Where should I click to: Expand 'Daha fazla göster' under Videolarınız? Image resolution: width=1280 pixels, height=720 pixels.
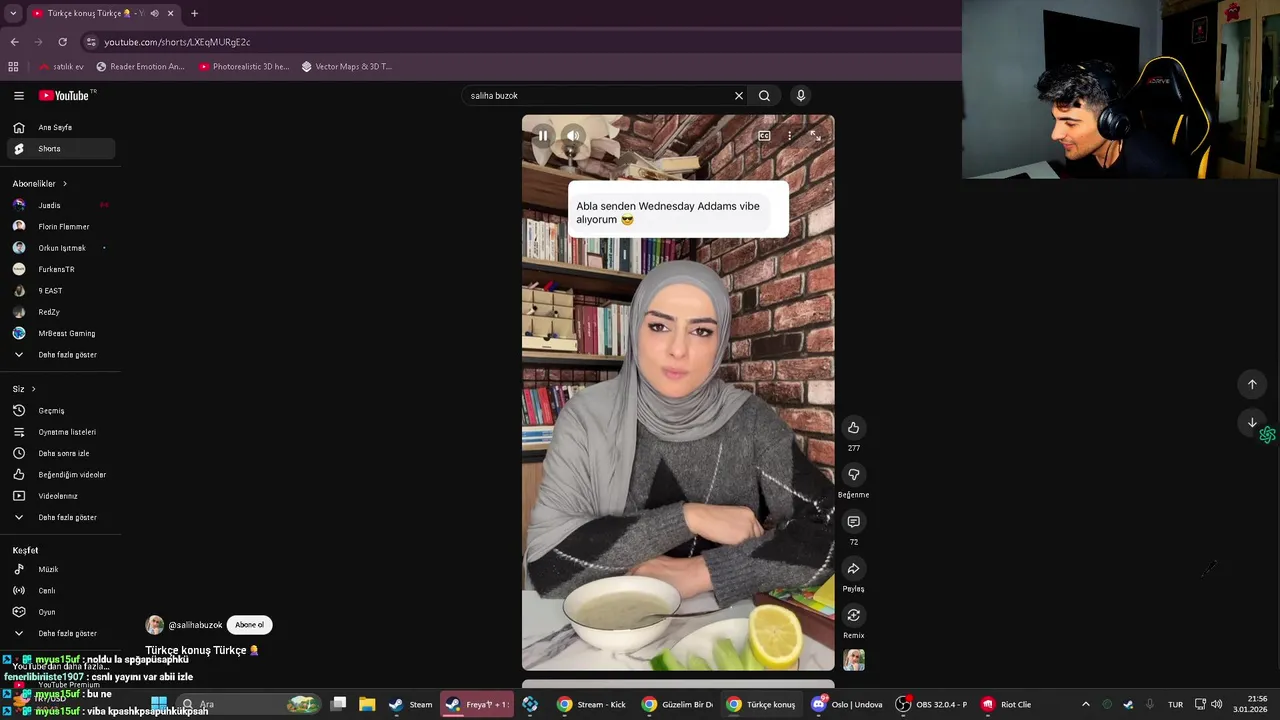[x=61, y=517]
